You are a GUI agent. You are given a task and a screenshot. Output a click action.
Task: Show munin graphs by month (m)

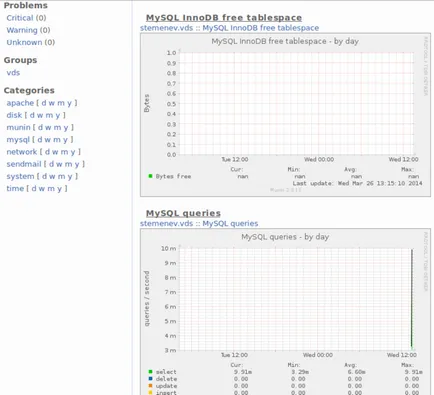point(57,127)
